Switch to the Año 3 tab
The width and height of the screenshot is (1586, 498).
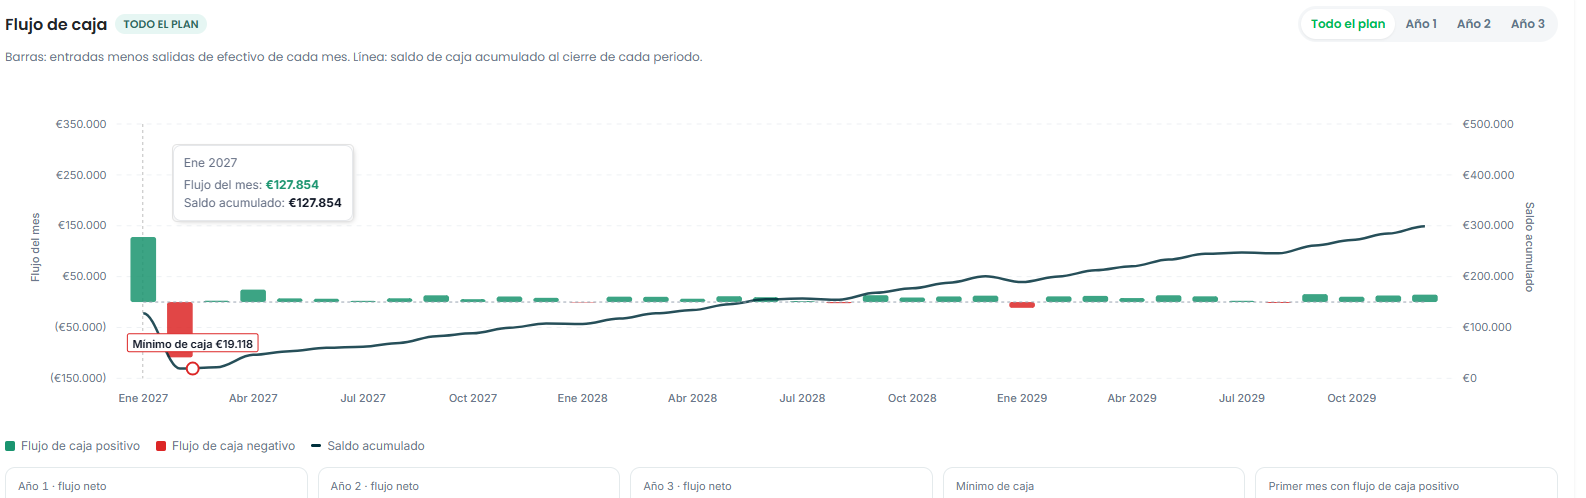point(1527,24)
